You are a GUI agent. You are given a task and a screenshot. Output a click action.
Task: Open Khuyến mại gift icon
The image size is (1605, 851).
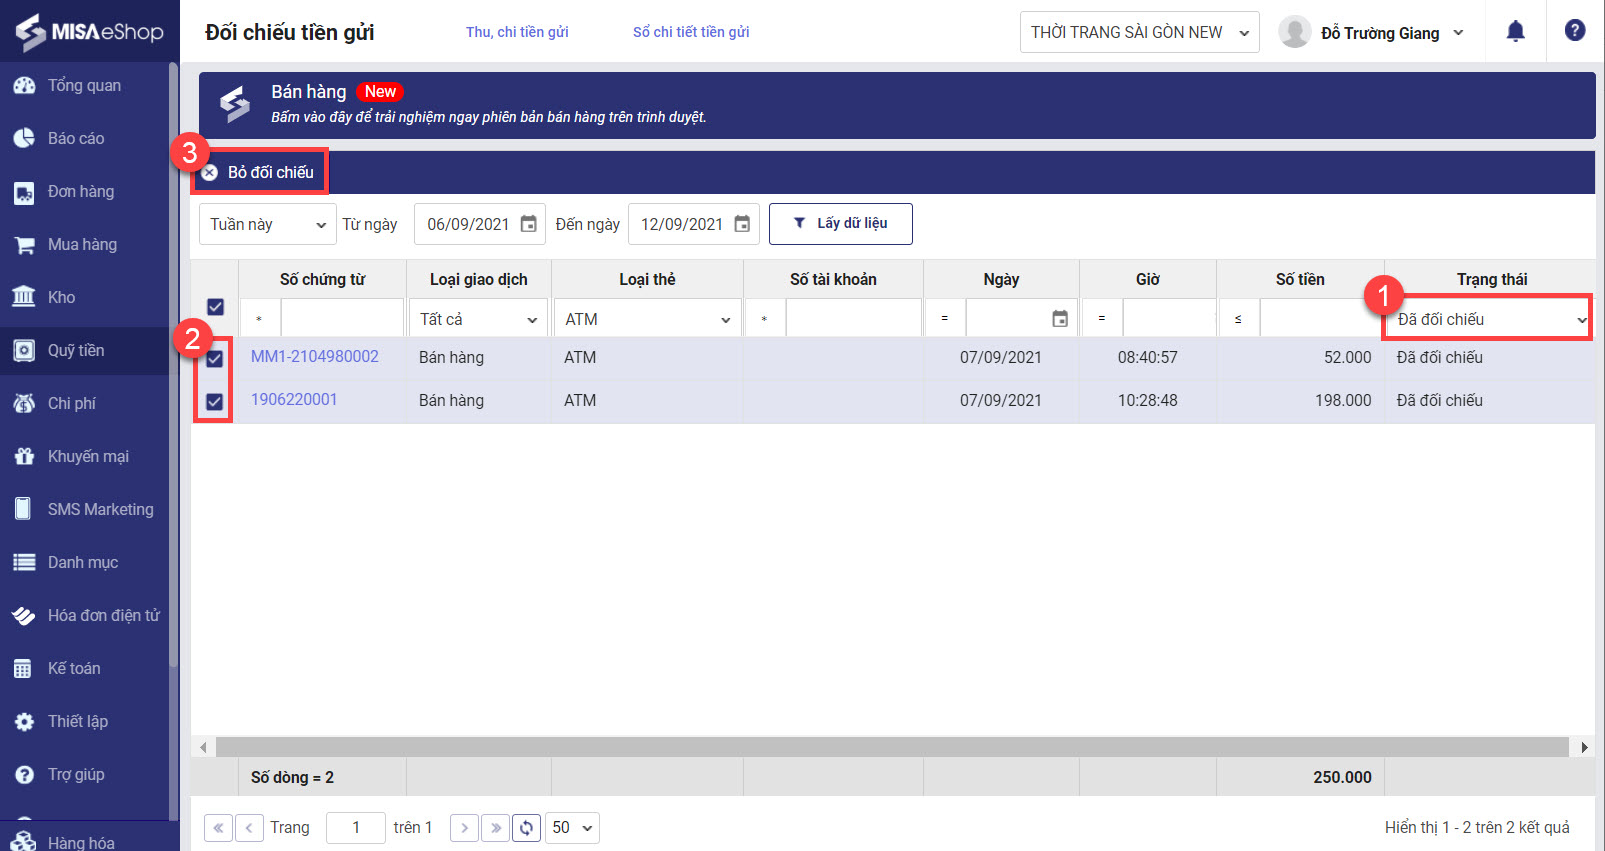point(24,457)
